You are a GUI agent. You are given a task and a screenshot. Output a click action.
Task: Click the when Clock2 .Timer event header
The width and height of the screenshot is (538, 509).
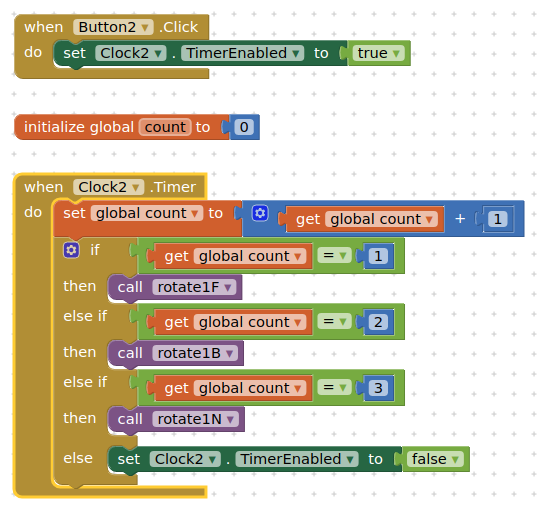(x=110, y=187)
